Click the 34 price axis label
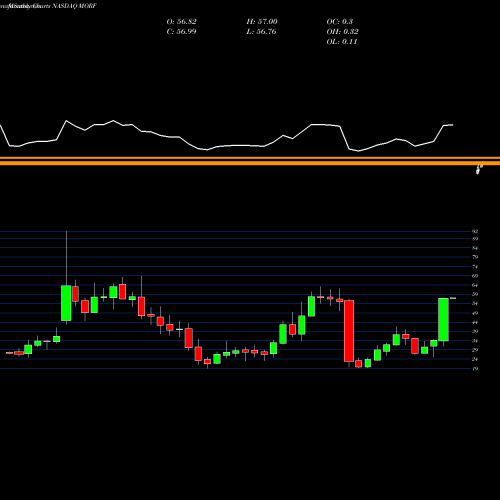The image size is (500, 500). (x=475, y=340)
